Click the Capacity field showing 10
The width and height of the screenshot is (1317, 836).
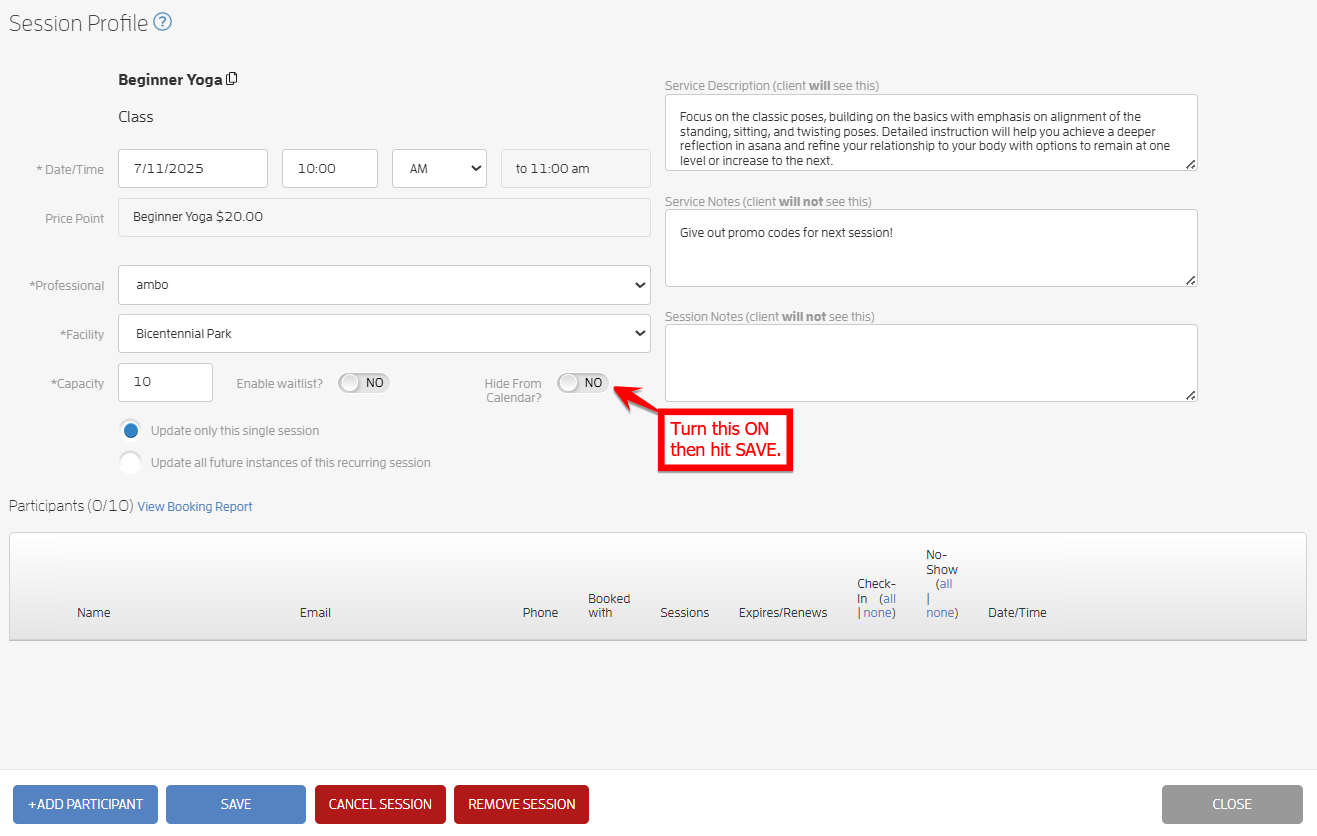click(165, 382)
